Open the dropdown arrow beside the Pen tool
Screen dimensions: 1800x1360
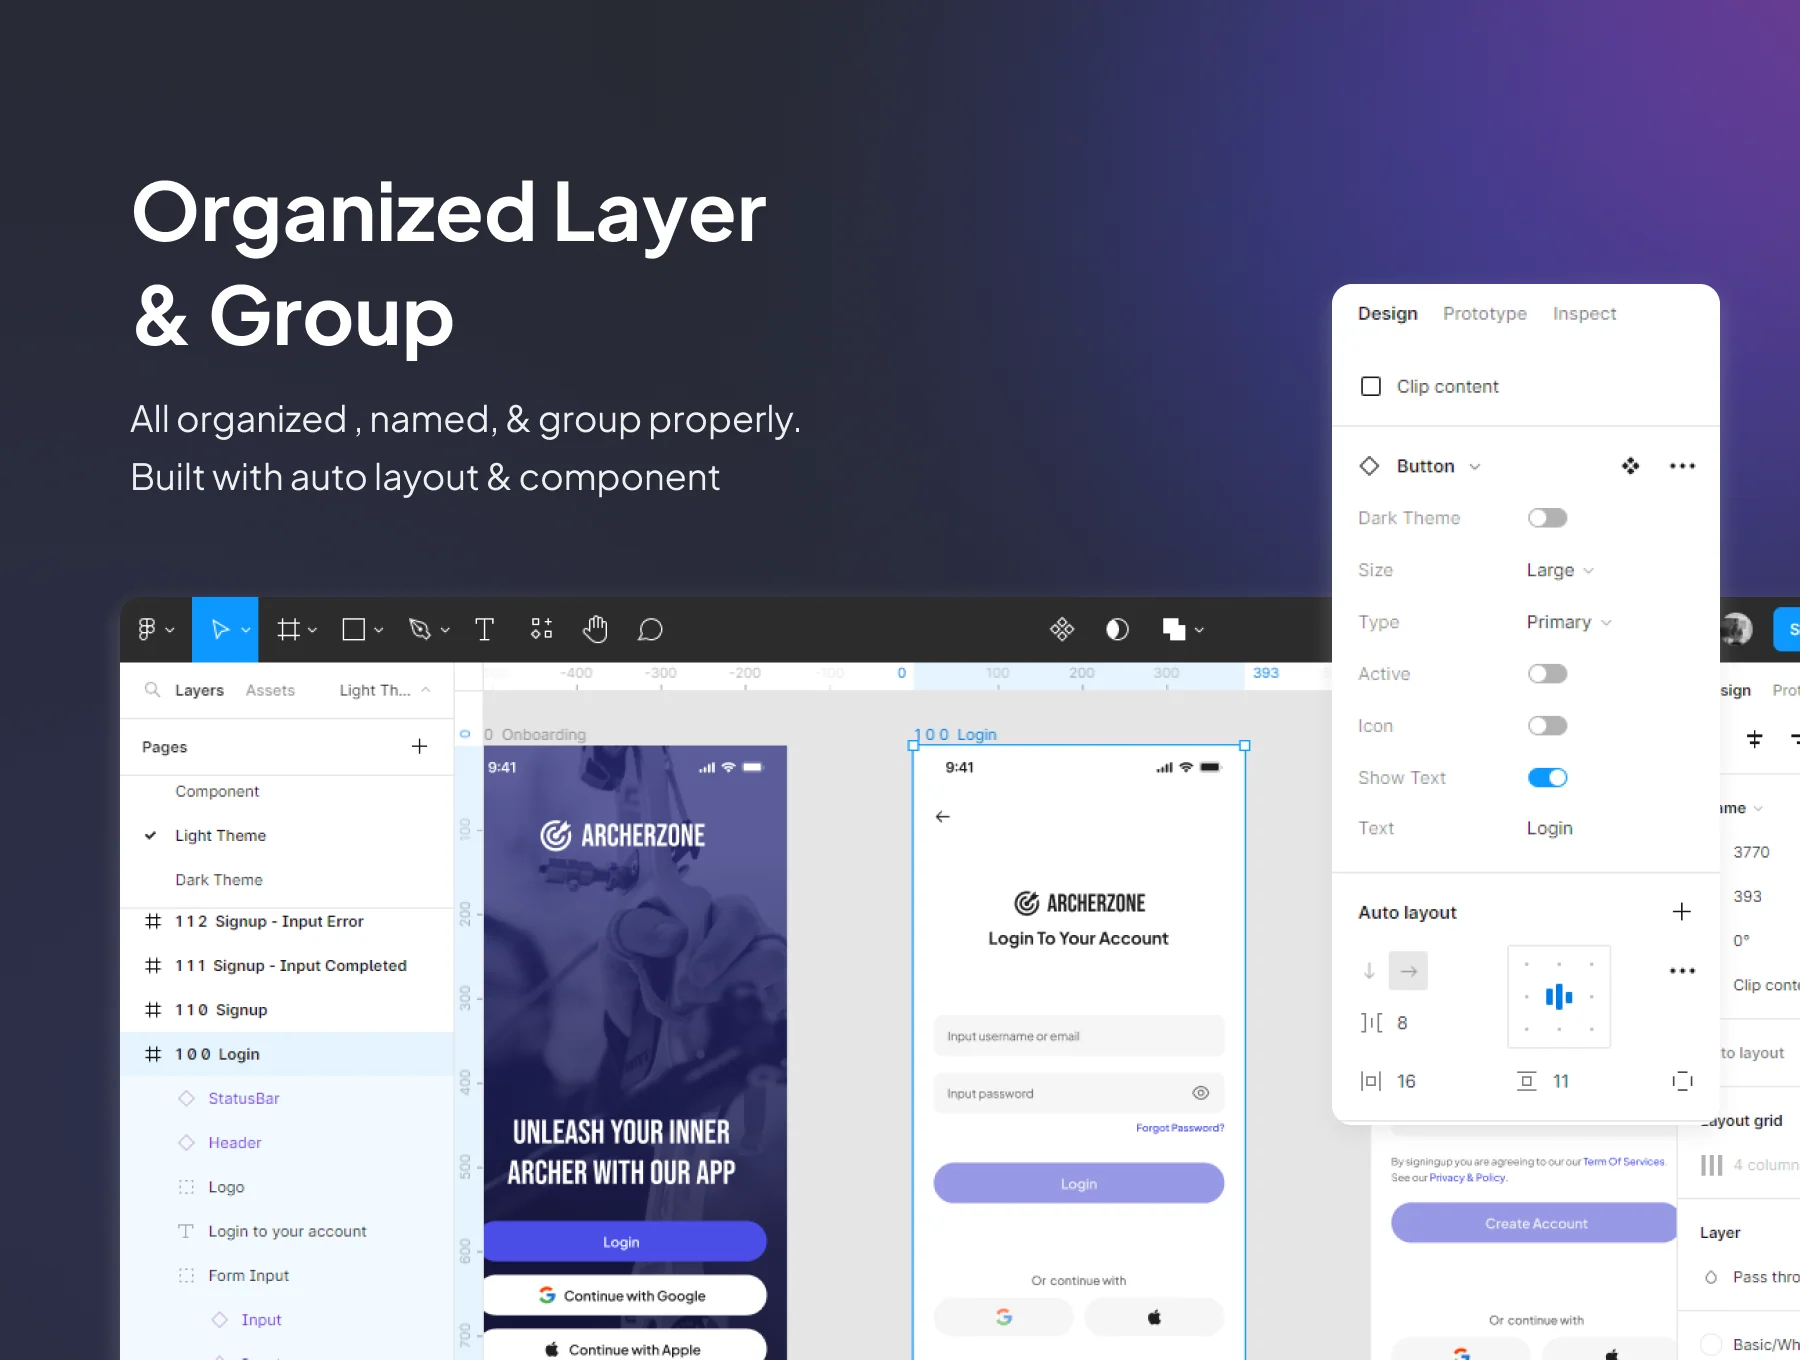(x=445, y=630)
